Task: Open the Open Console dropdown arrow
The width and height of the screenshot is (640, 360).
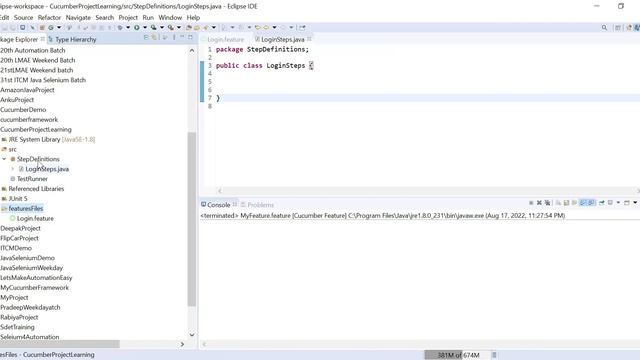Action: 635,203
